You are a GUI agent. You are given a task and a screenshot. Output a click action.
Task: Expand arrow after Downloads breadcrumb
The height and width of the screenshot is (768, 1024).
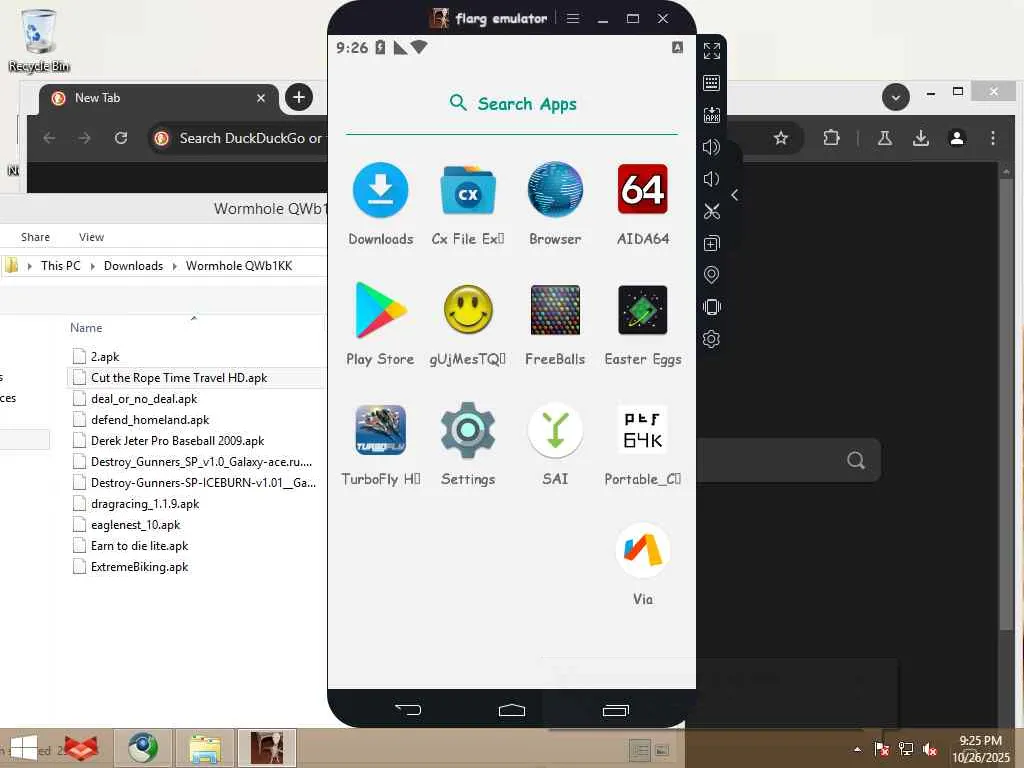(174, 266)
